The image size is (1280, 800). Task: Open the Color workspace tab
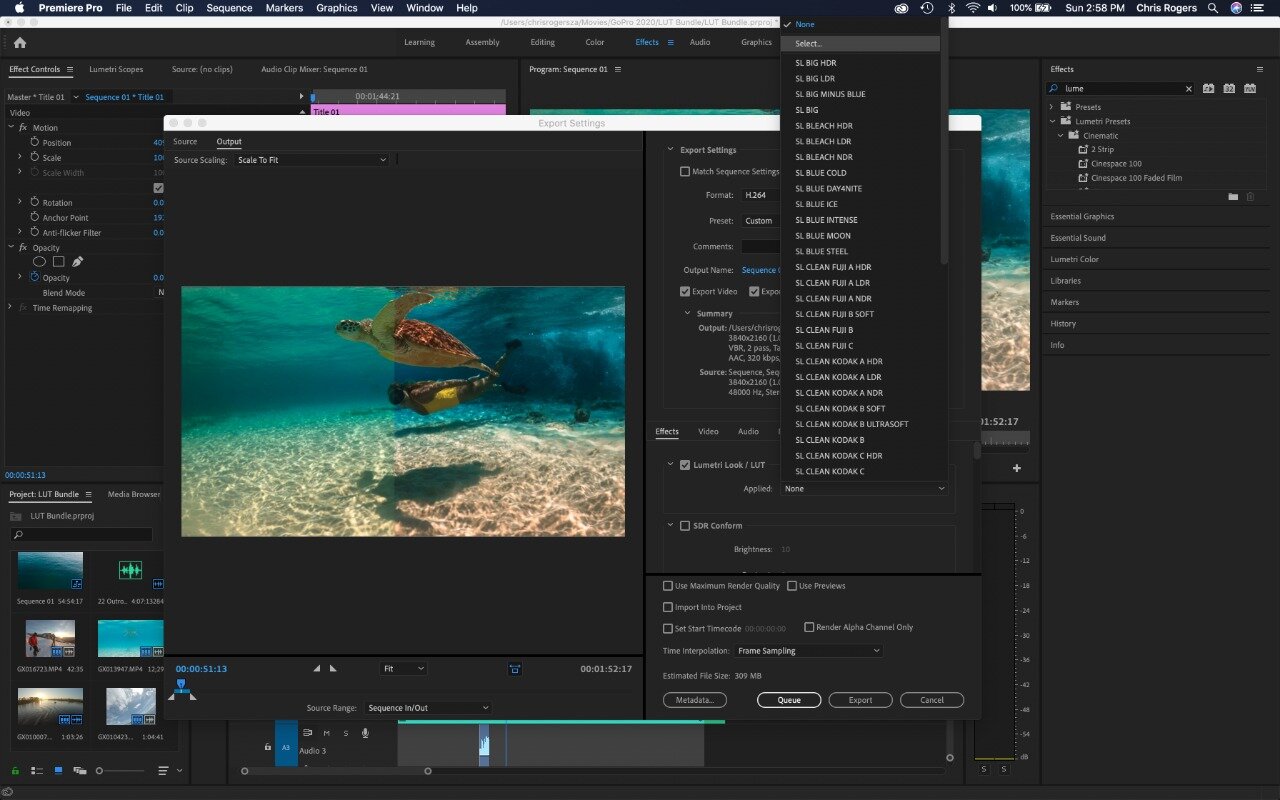[x=595, y=42]
